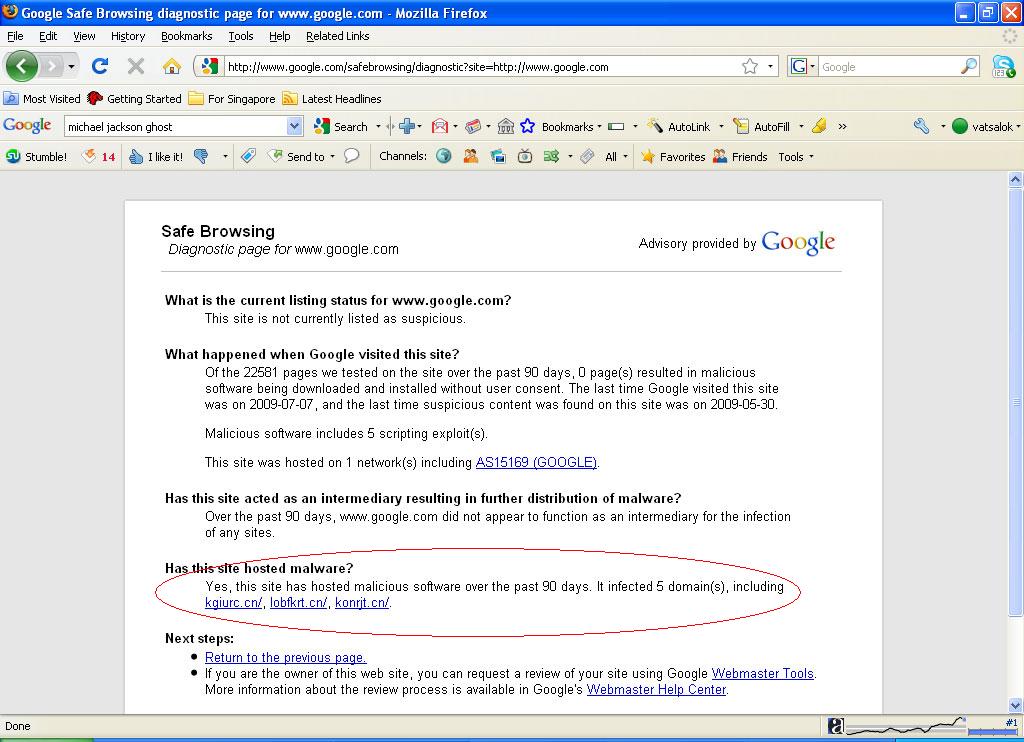1024x742 pixels.
Task: Click the Google Toolbar Search button
Action: click(340, 127)
